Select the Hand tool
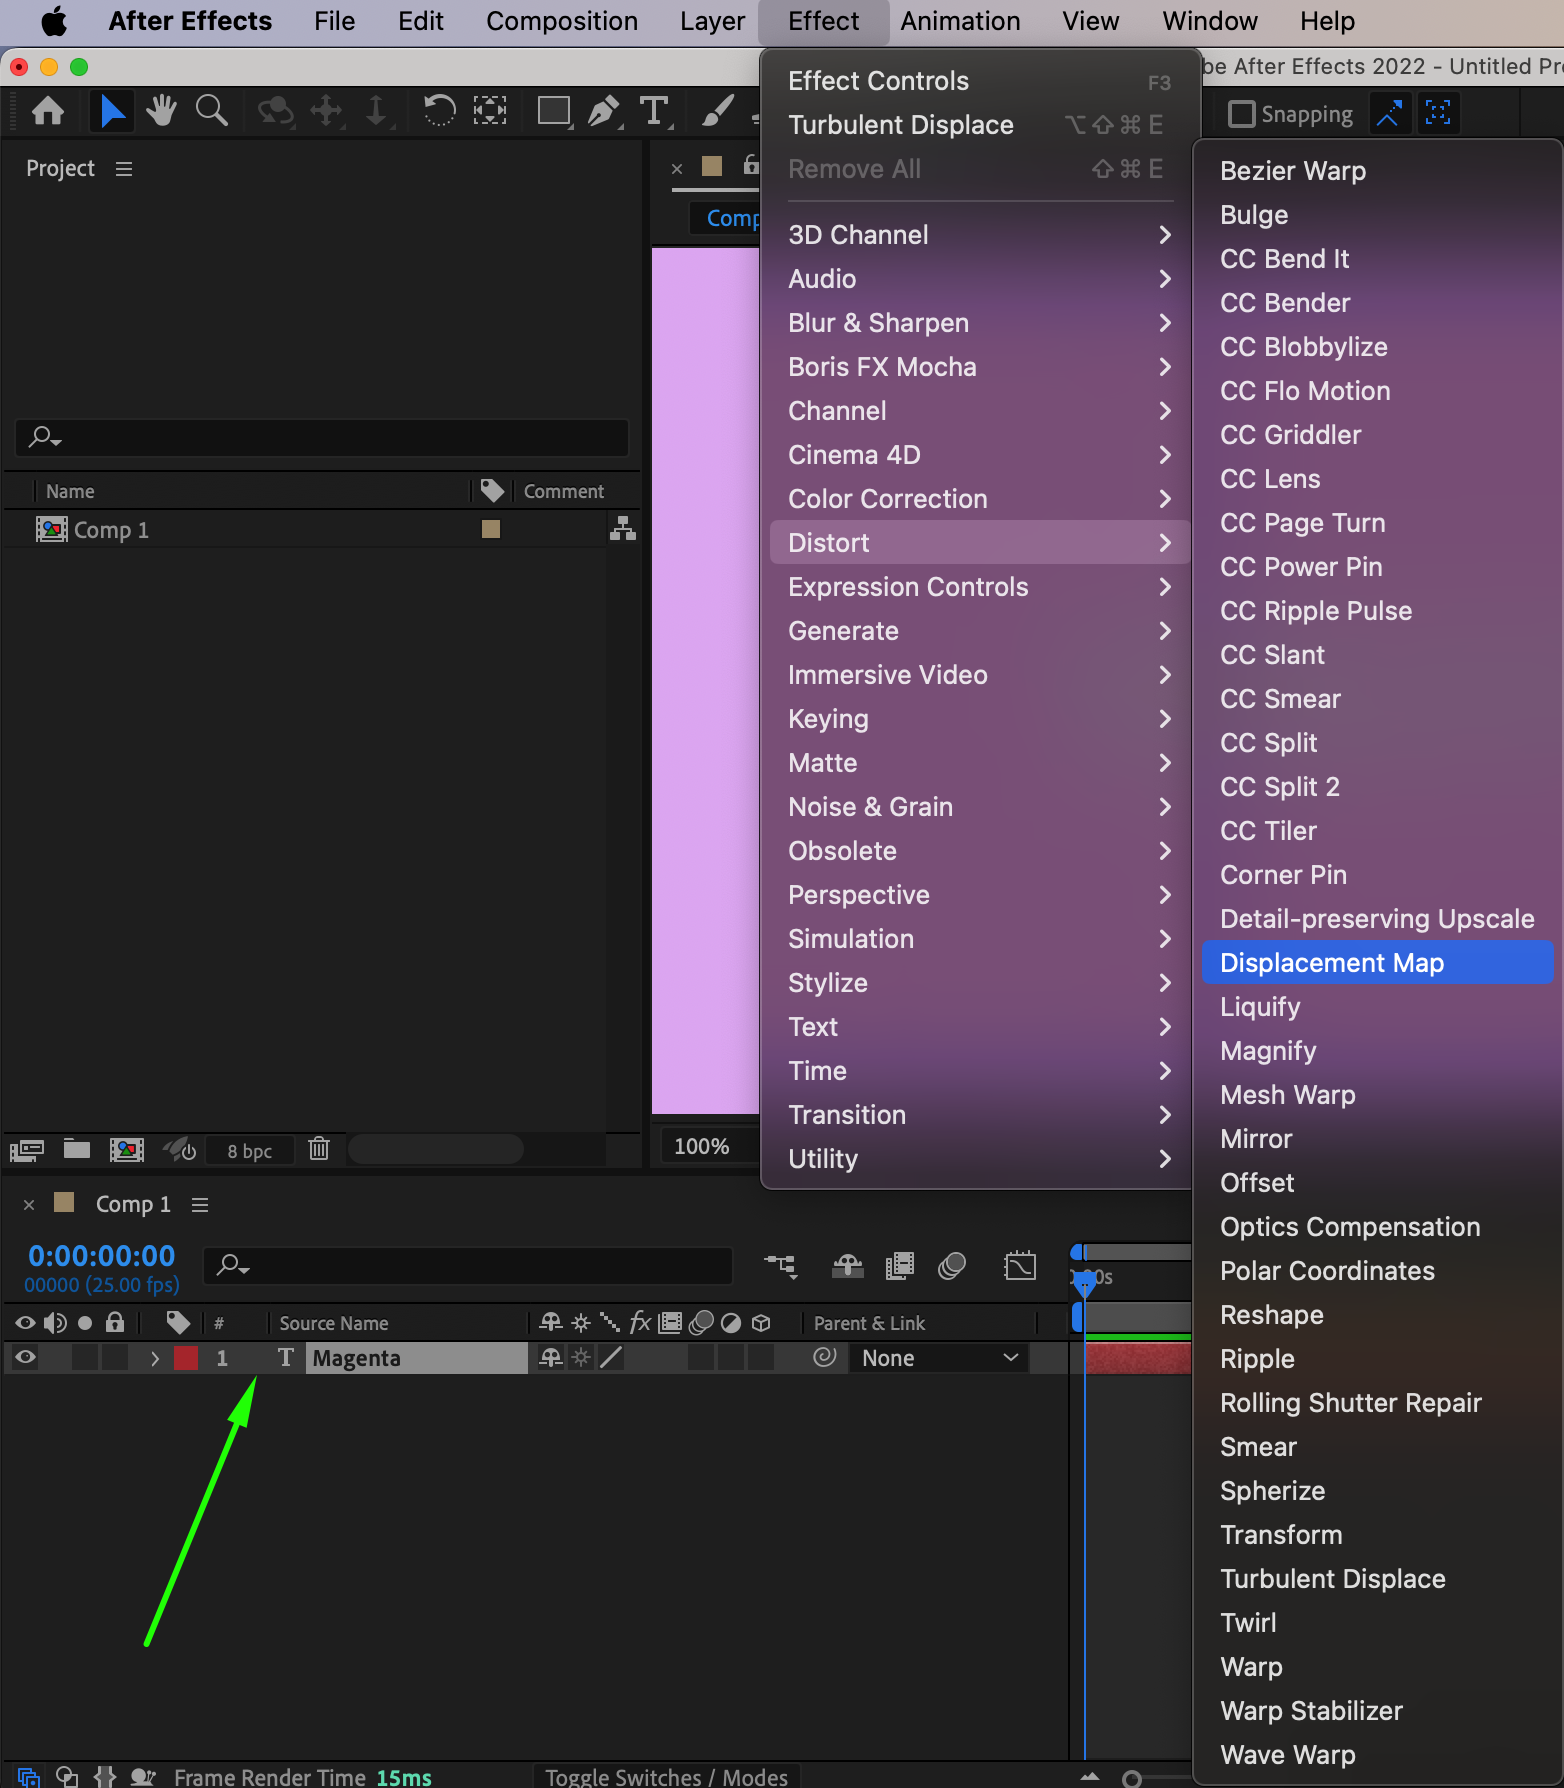The height and width of the screenshot is (1788, 1564). pos(161,111)
